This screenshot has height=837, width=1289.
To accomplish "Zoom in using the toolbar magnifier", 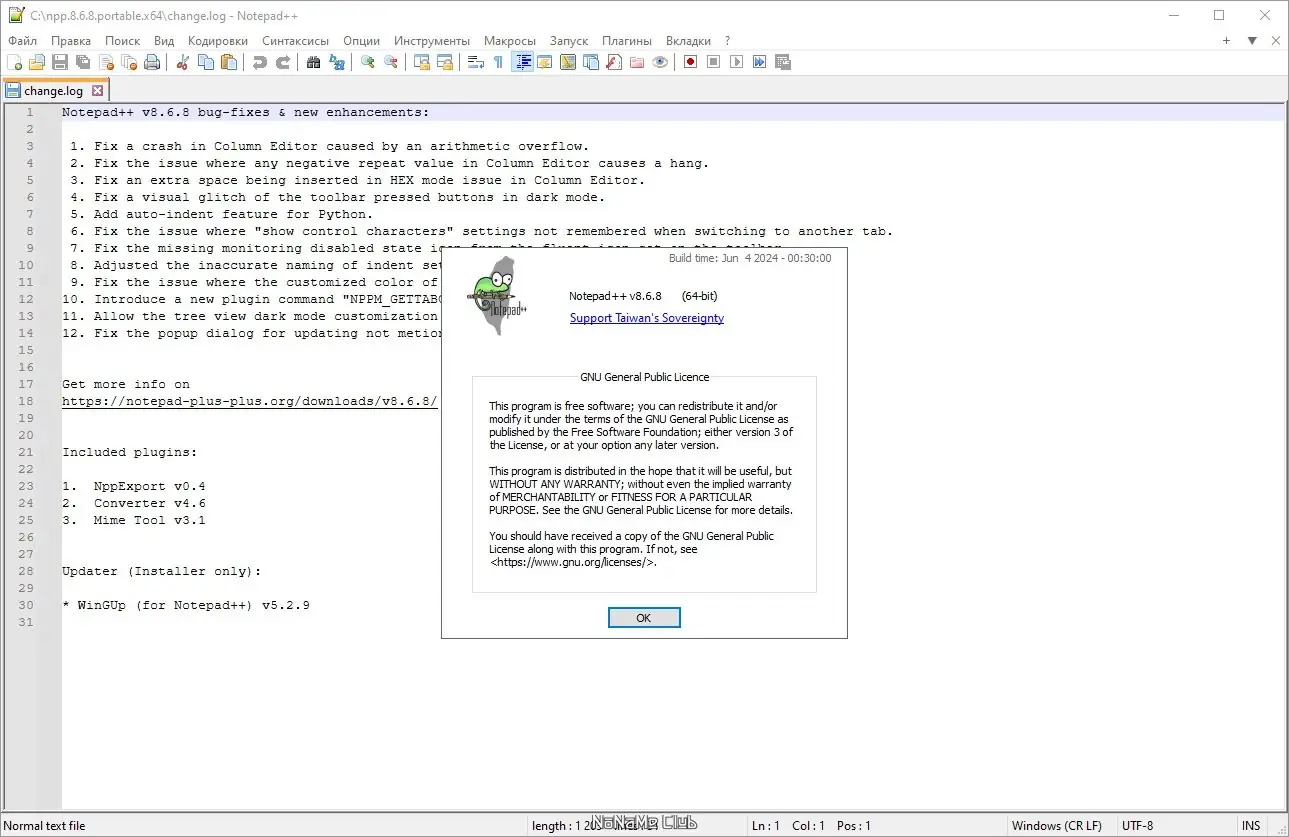I will click(368, 62).
